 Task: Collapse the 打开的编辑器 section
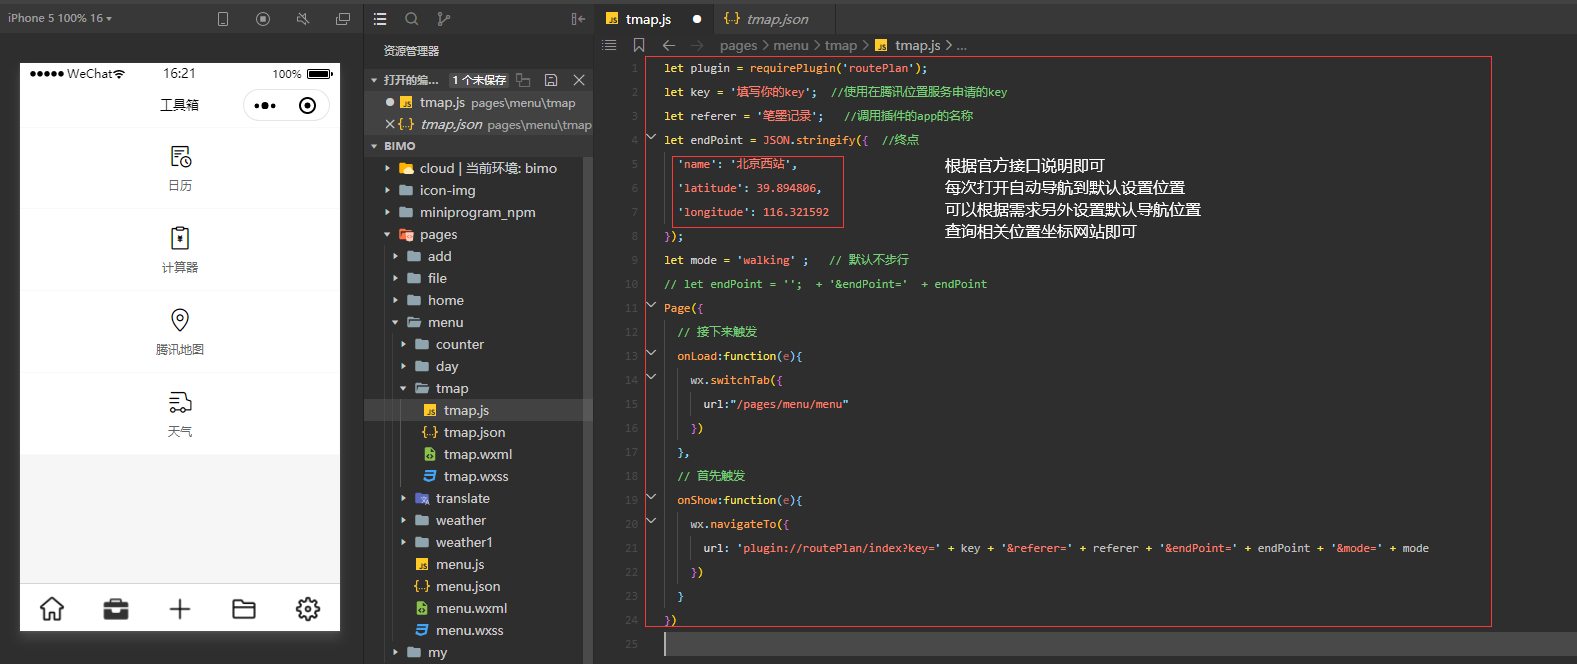click(374, 80)
